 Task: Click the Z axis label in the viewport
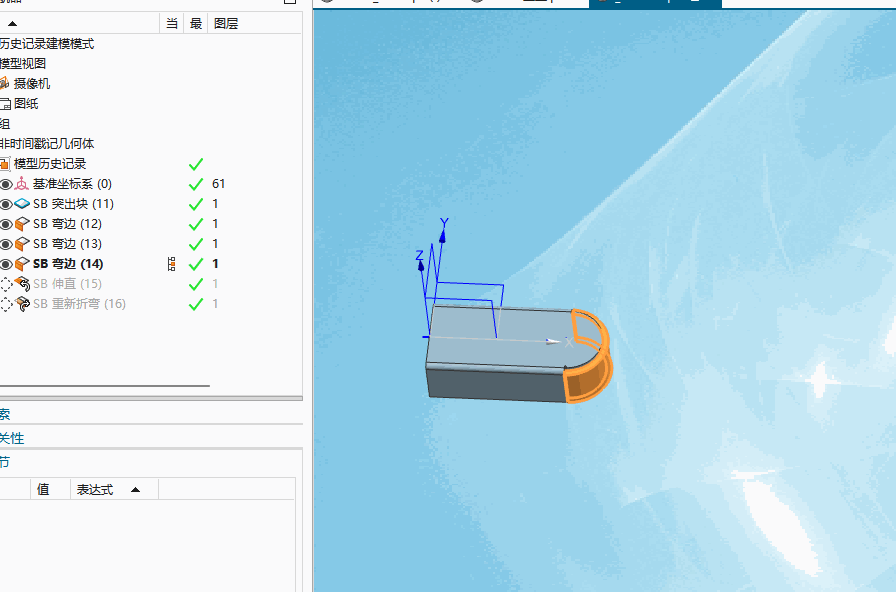click(419, 255)
